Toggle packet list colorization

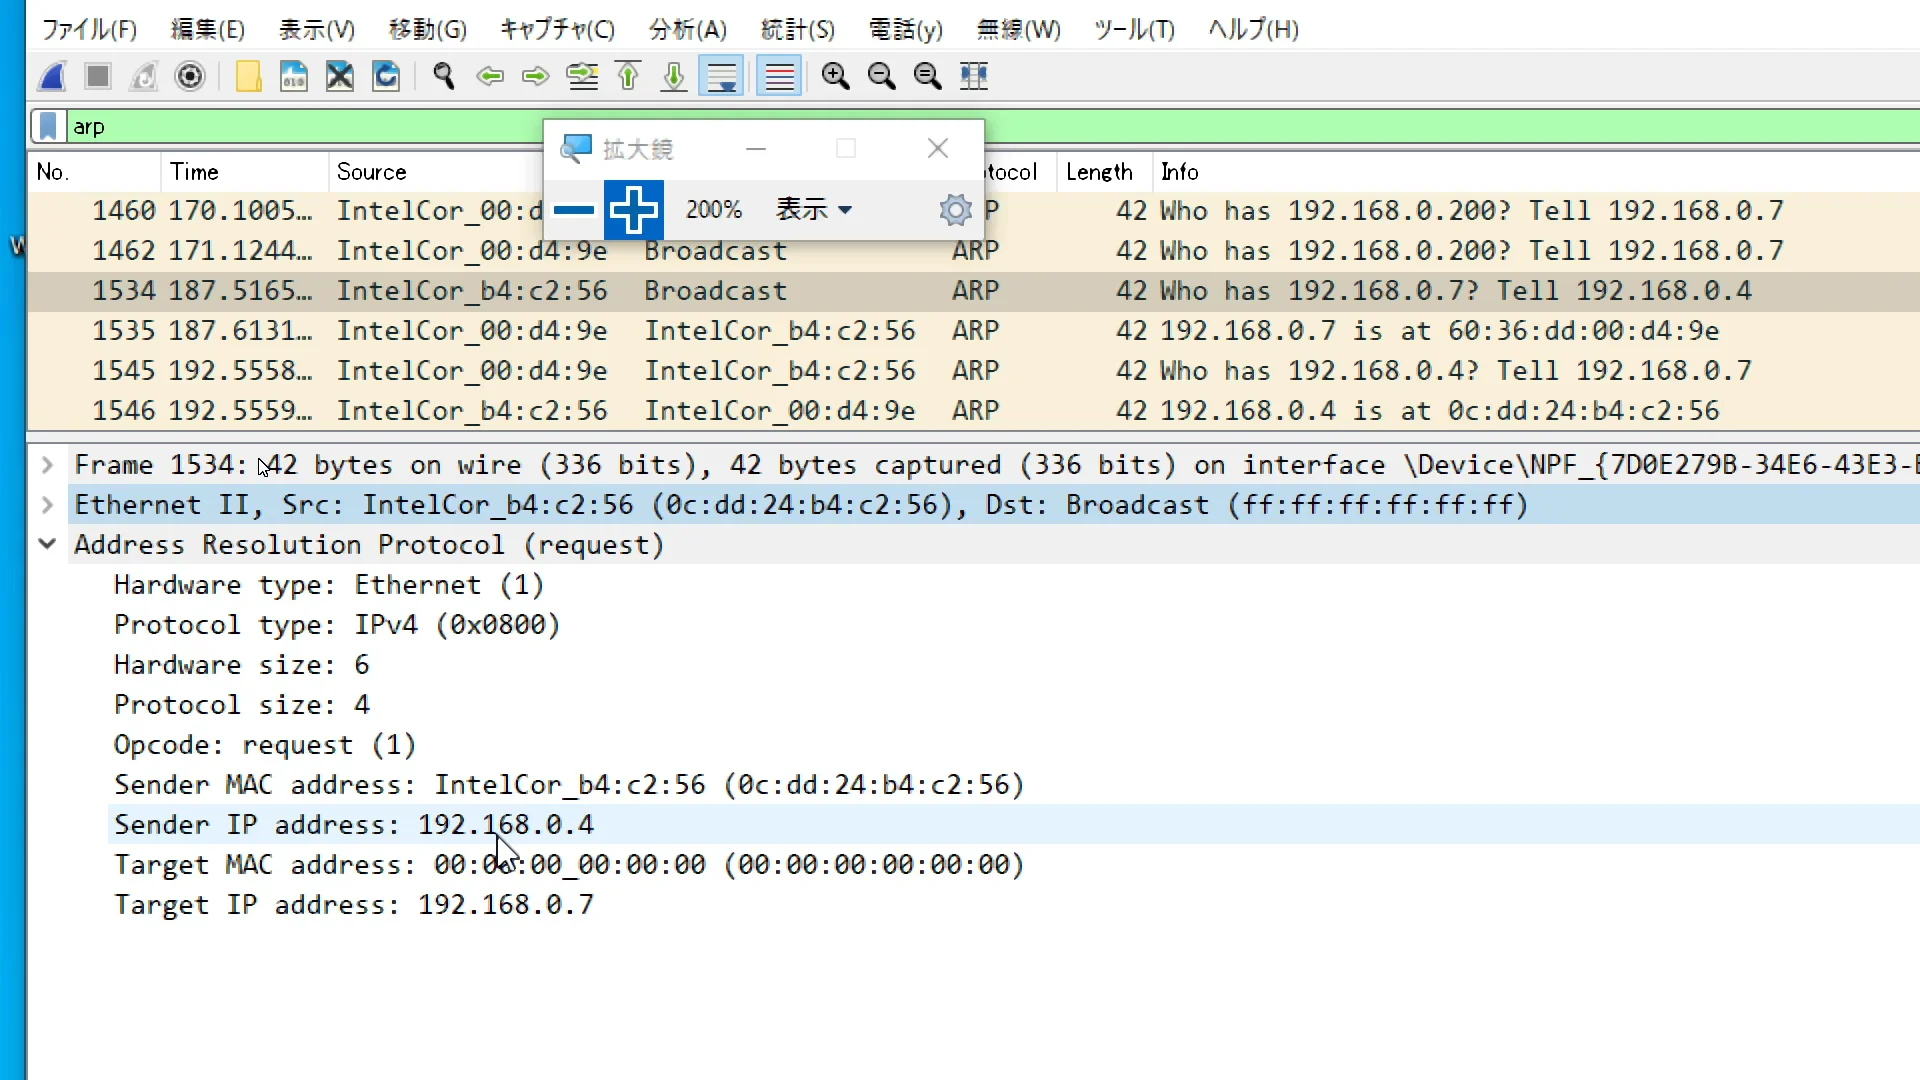[779, 76]
